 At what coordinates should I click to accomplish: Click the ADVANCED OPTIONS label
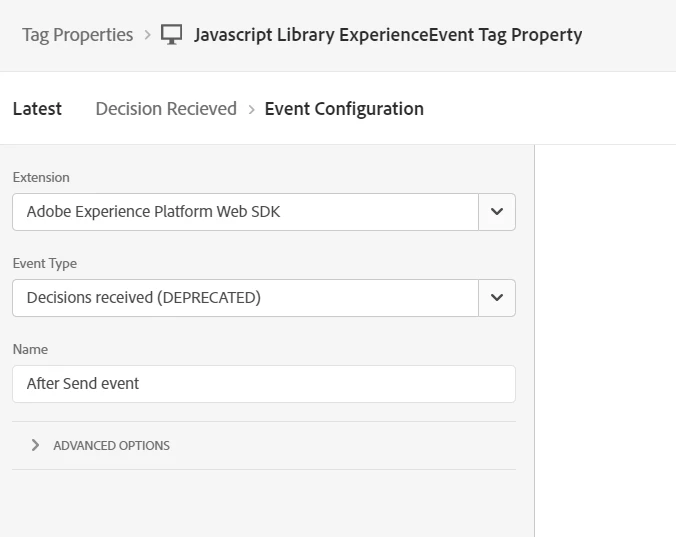pyautogui.click(x=111, y=446)
